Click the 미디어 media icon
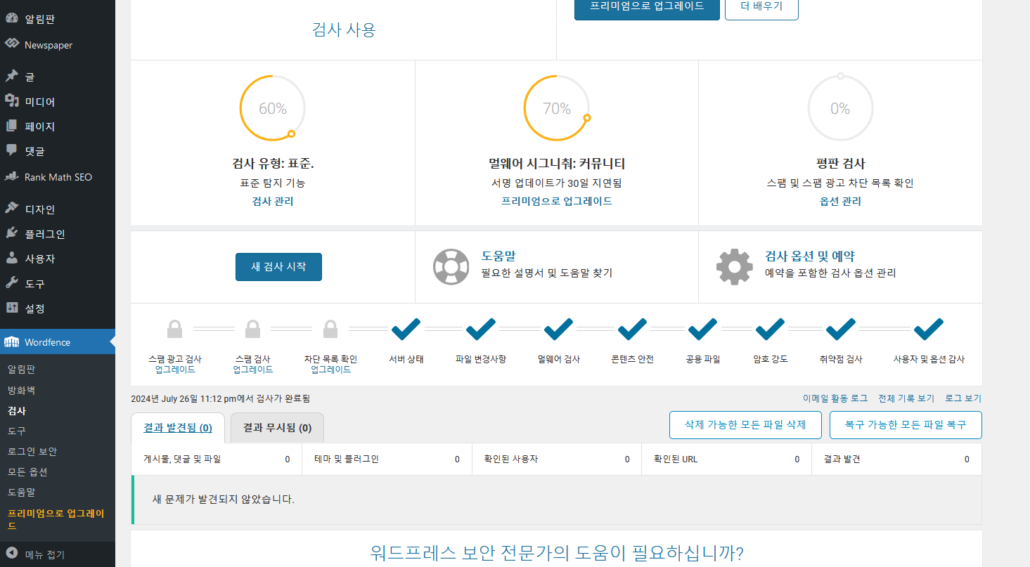The height and width of the screenshot is (567, 1030). [12, 101]
